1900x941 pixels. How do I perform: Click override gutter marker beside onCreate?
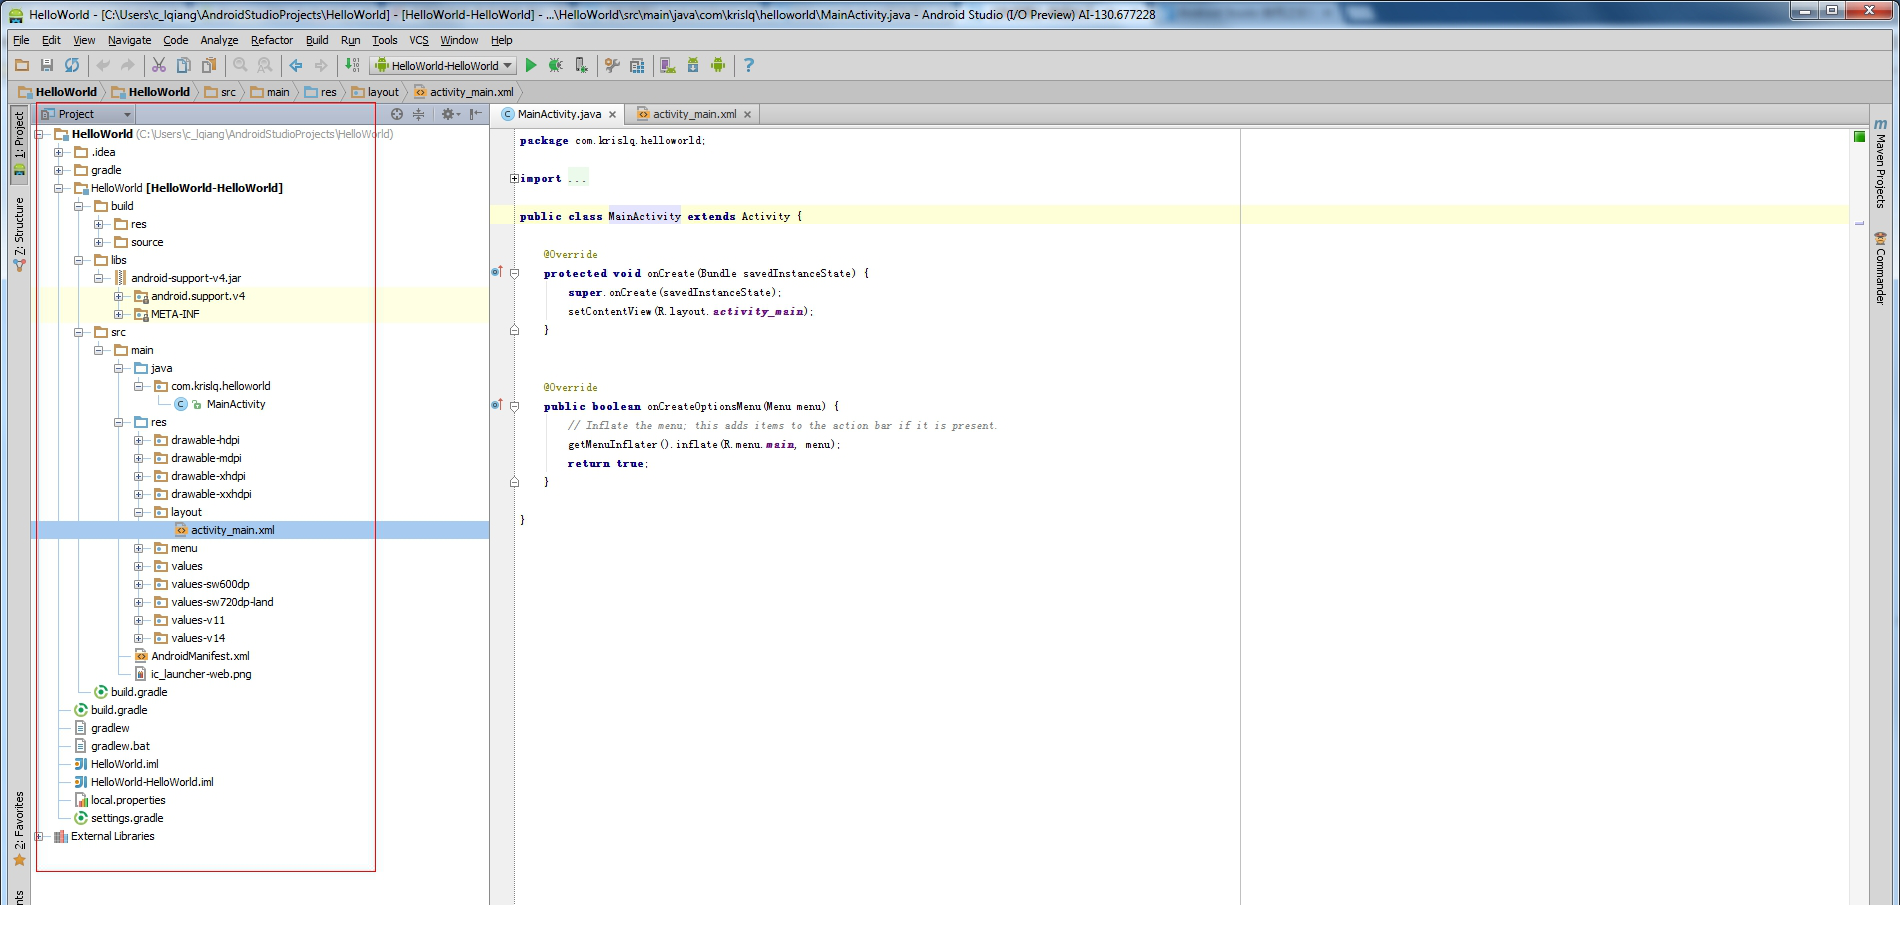[496, 272]
